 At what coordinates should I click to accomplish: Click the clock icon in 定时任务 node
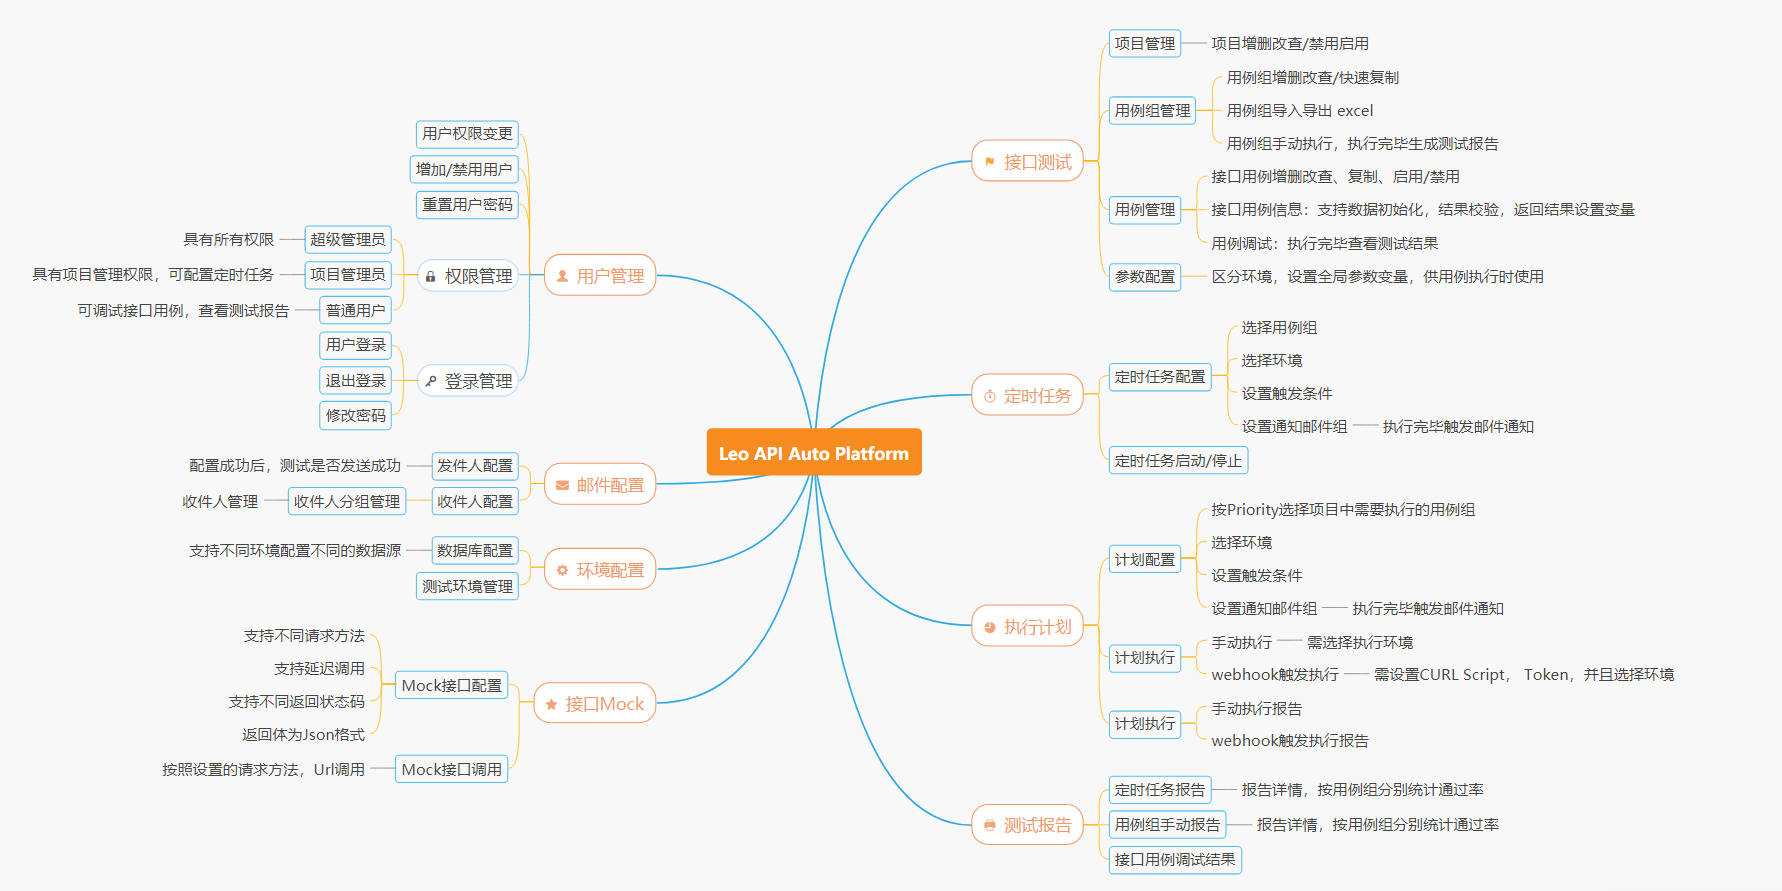pyautogui.click(x=989, y=396)
